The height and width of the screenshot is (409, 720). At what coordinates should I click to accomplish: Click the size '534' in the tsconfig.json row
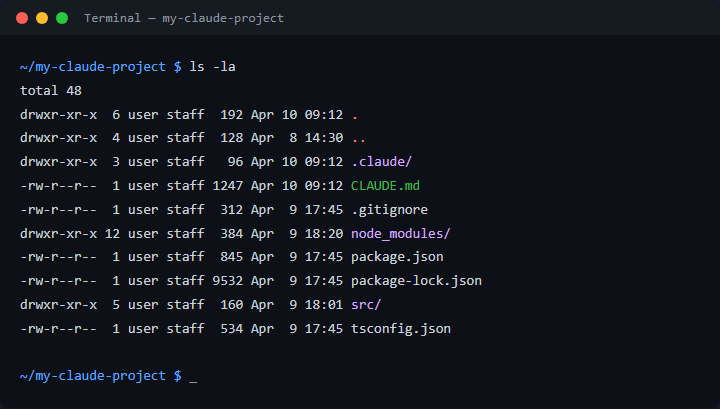click(231, 329)
